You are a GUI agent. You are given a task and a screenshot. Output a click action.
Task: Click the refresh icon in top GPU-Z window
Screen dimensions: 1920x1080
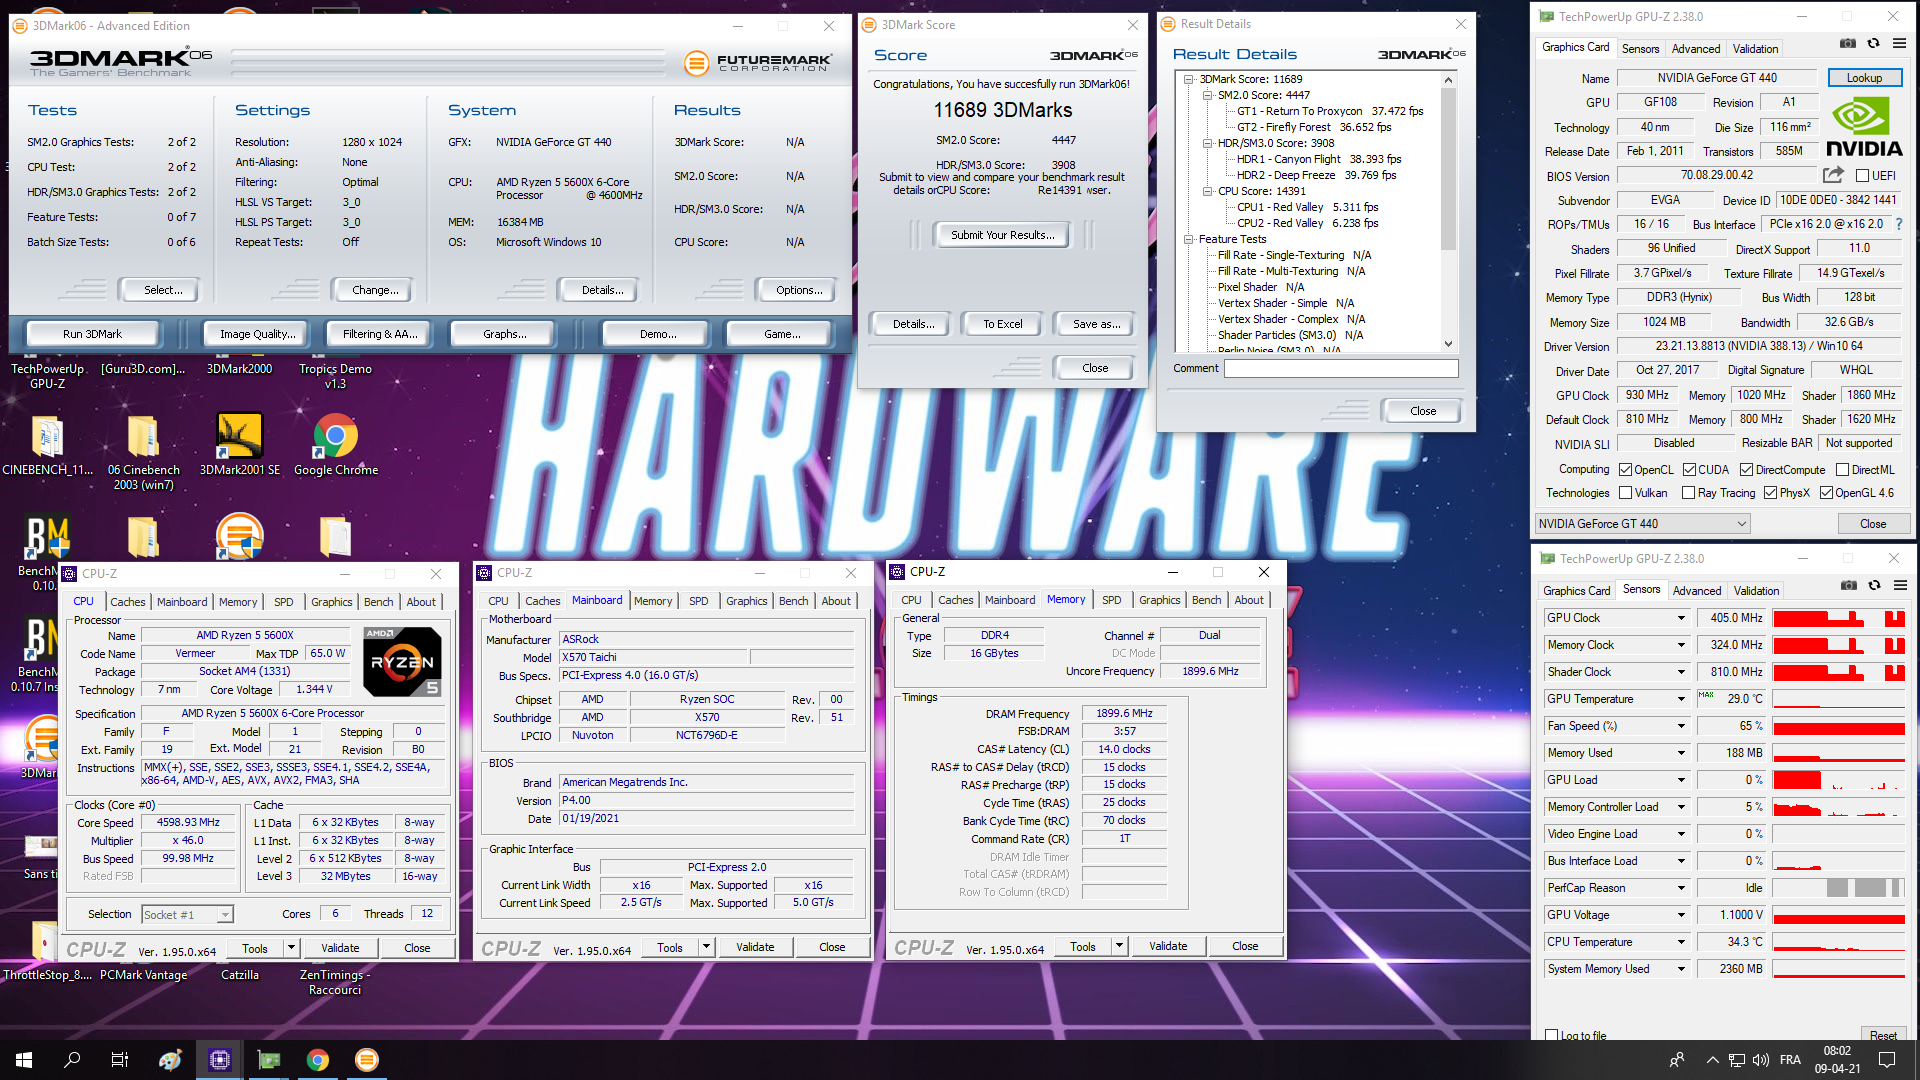[x=1874, y=43]
